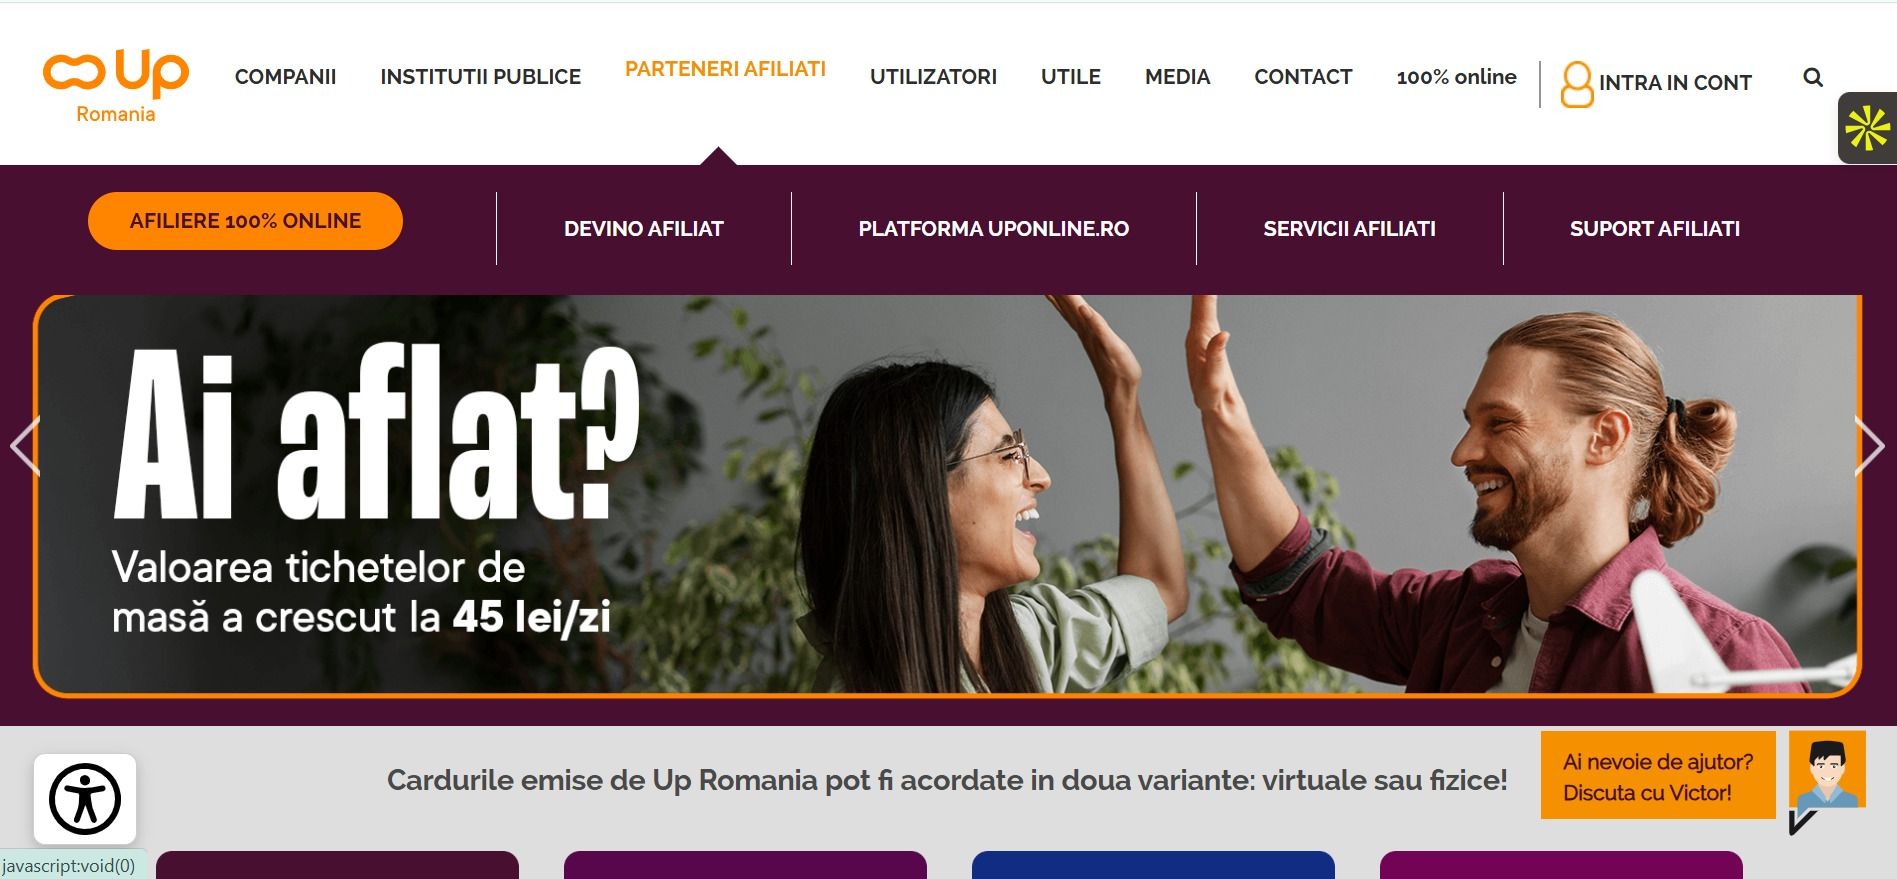The width and height of the screenshot is (1897, 879).
Task: Go to PLATFORMA UPONLINE.RO
Action: (993, 229)
